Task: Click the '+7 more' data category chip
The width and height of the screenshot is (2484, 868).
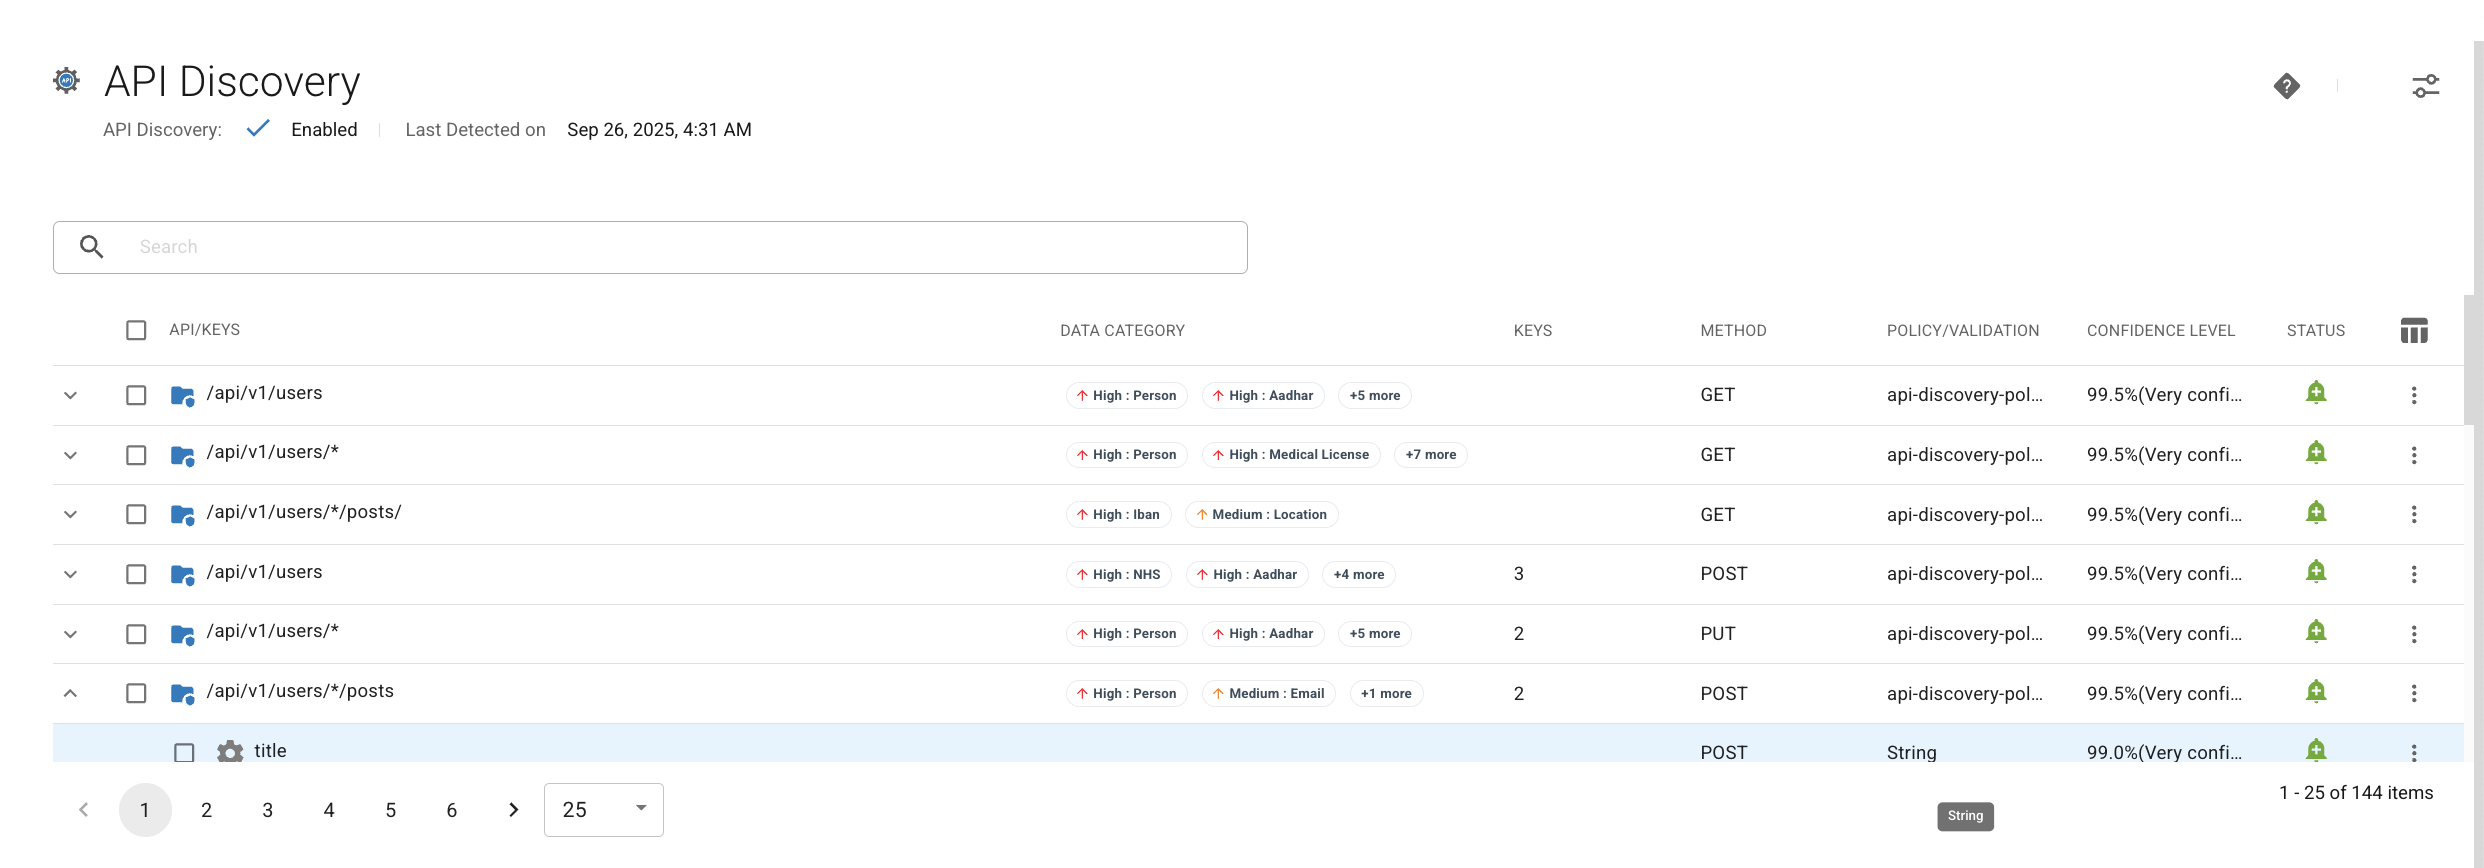Action: (1430, 455)
